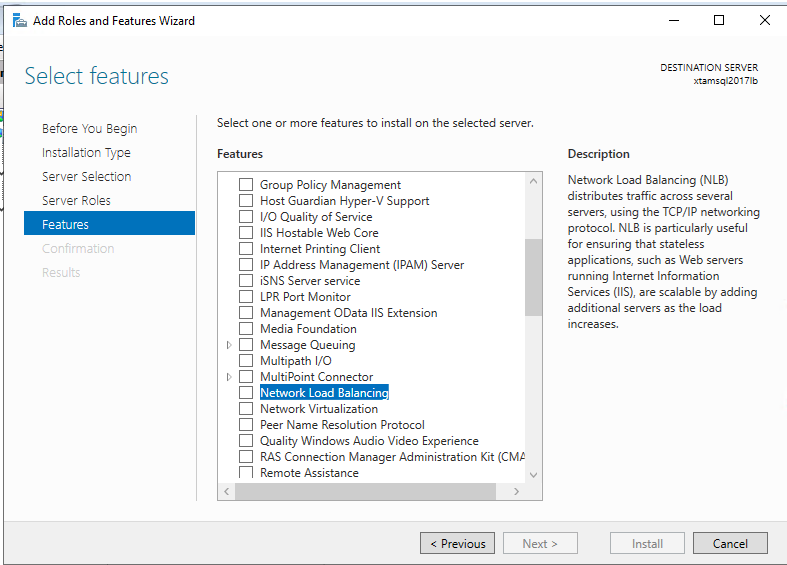Click the vertical scrollbar thumb of features

pyautogui.click(x=533, y=276)
